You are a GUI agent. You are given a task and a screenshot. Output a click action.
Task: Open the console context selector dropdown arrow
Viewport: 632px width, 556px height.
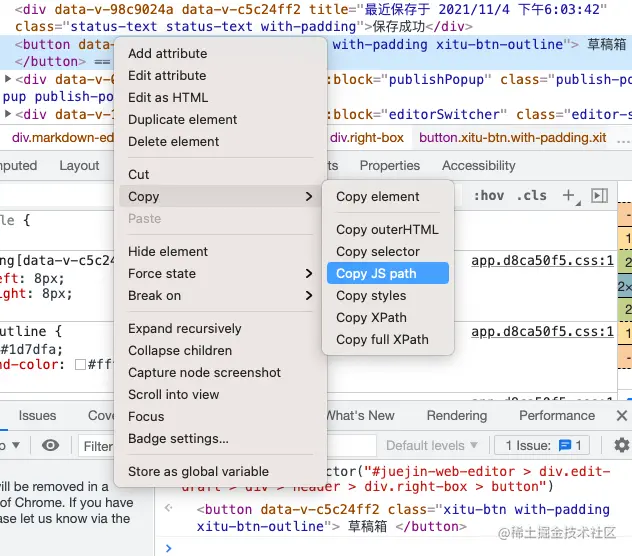16,446
